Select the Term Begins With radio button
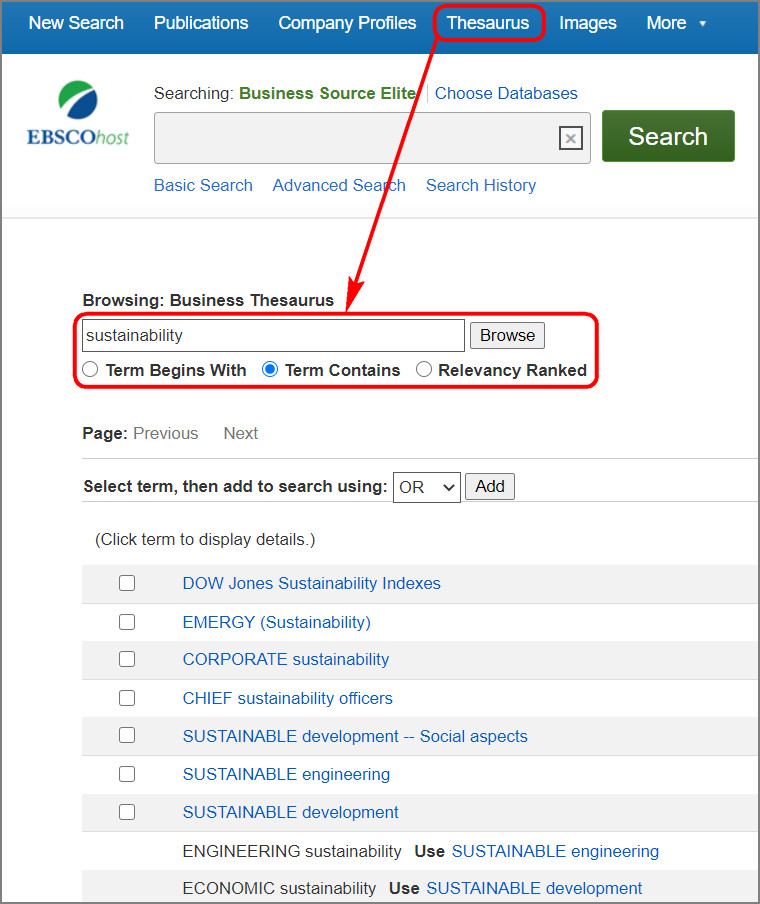760x904 pixels. pos(90,370)
